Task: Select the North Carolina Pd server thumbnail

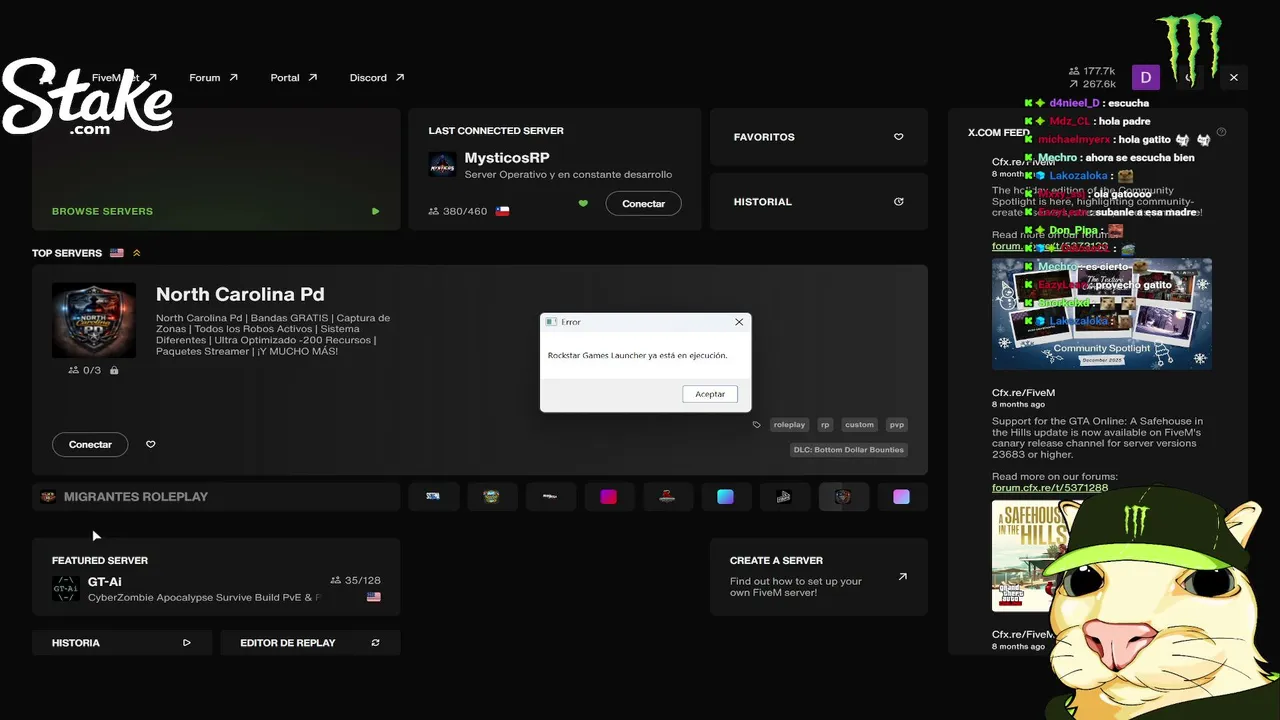Action: pos(94,320)
